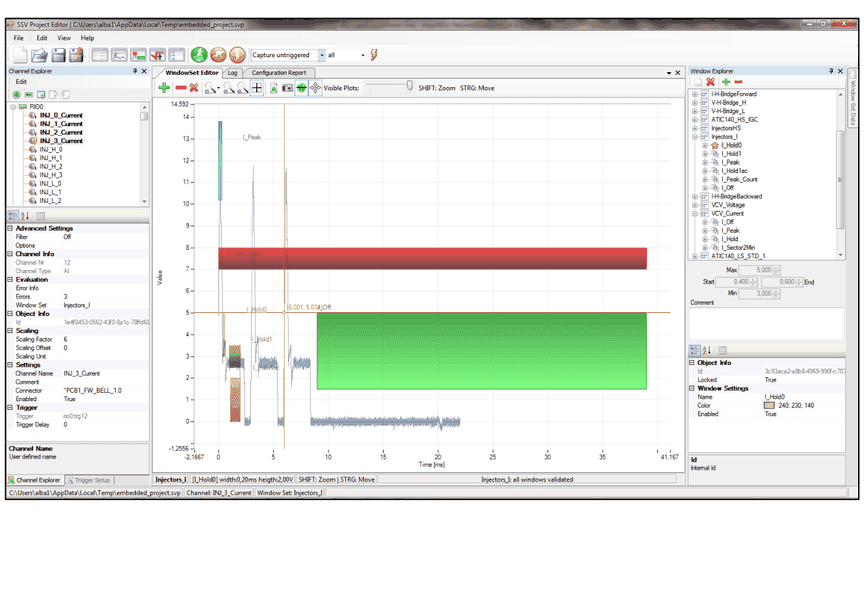The image size is (864, 597).
Task: Select INJ_H_2 channel
Action: pyautogui.click(x=51, y=166)
